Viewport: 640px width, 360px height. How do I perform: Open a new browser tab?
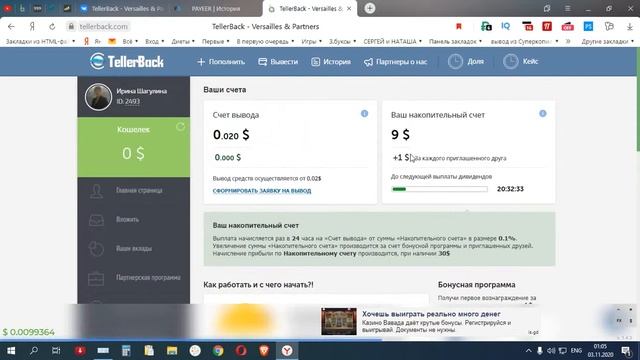click(369, 8)
